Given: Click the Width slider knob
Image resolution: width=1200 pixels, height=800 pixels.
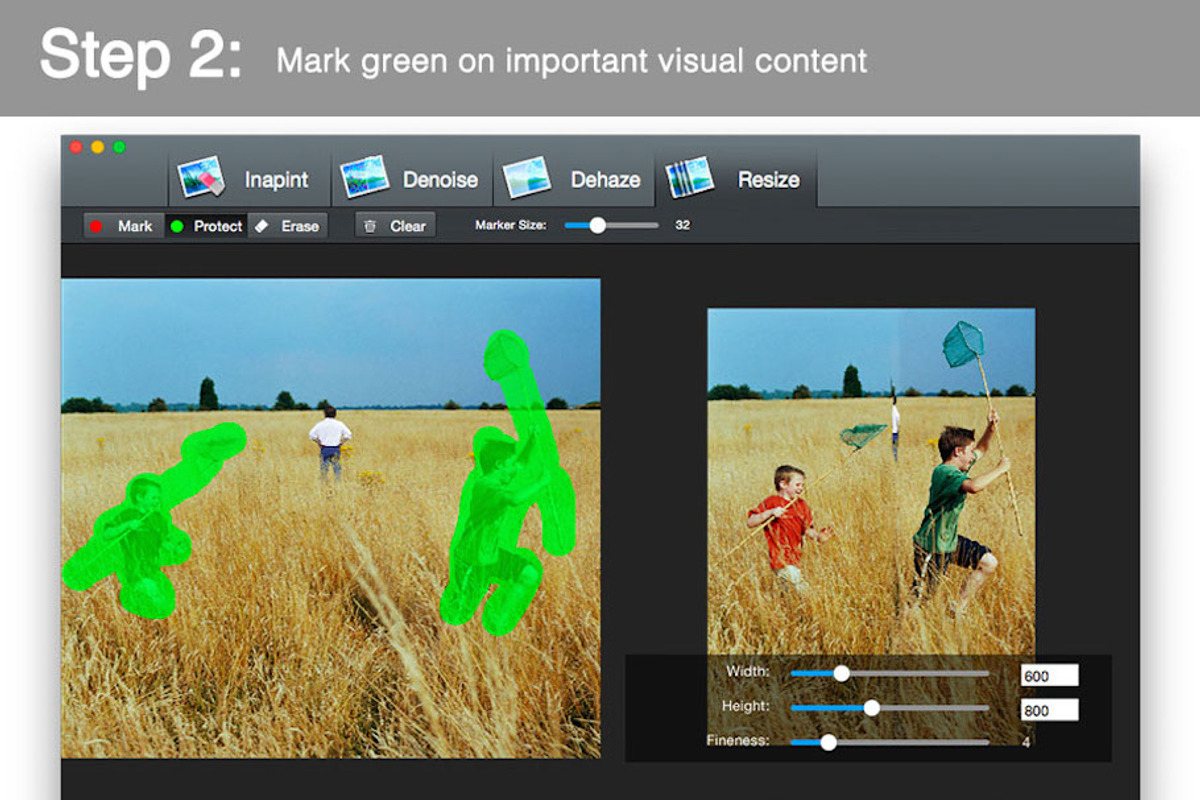Looking at the screenshot, I should click(x=841, y=673).
